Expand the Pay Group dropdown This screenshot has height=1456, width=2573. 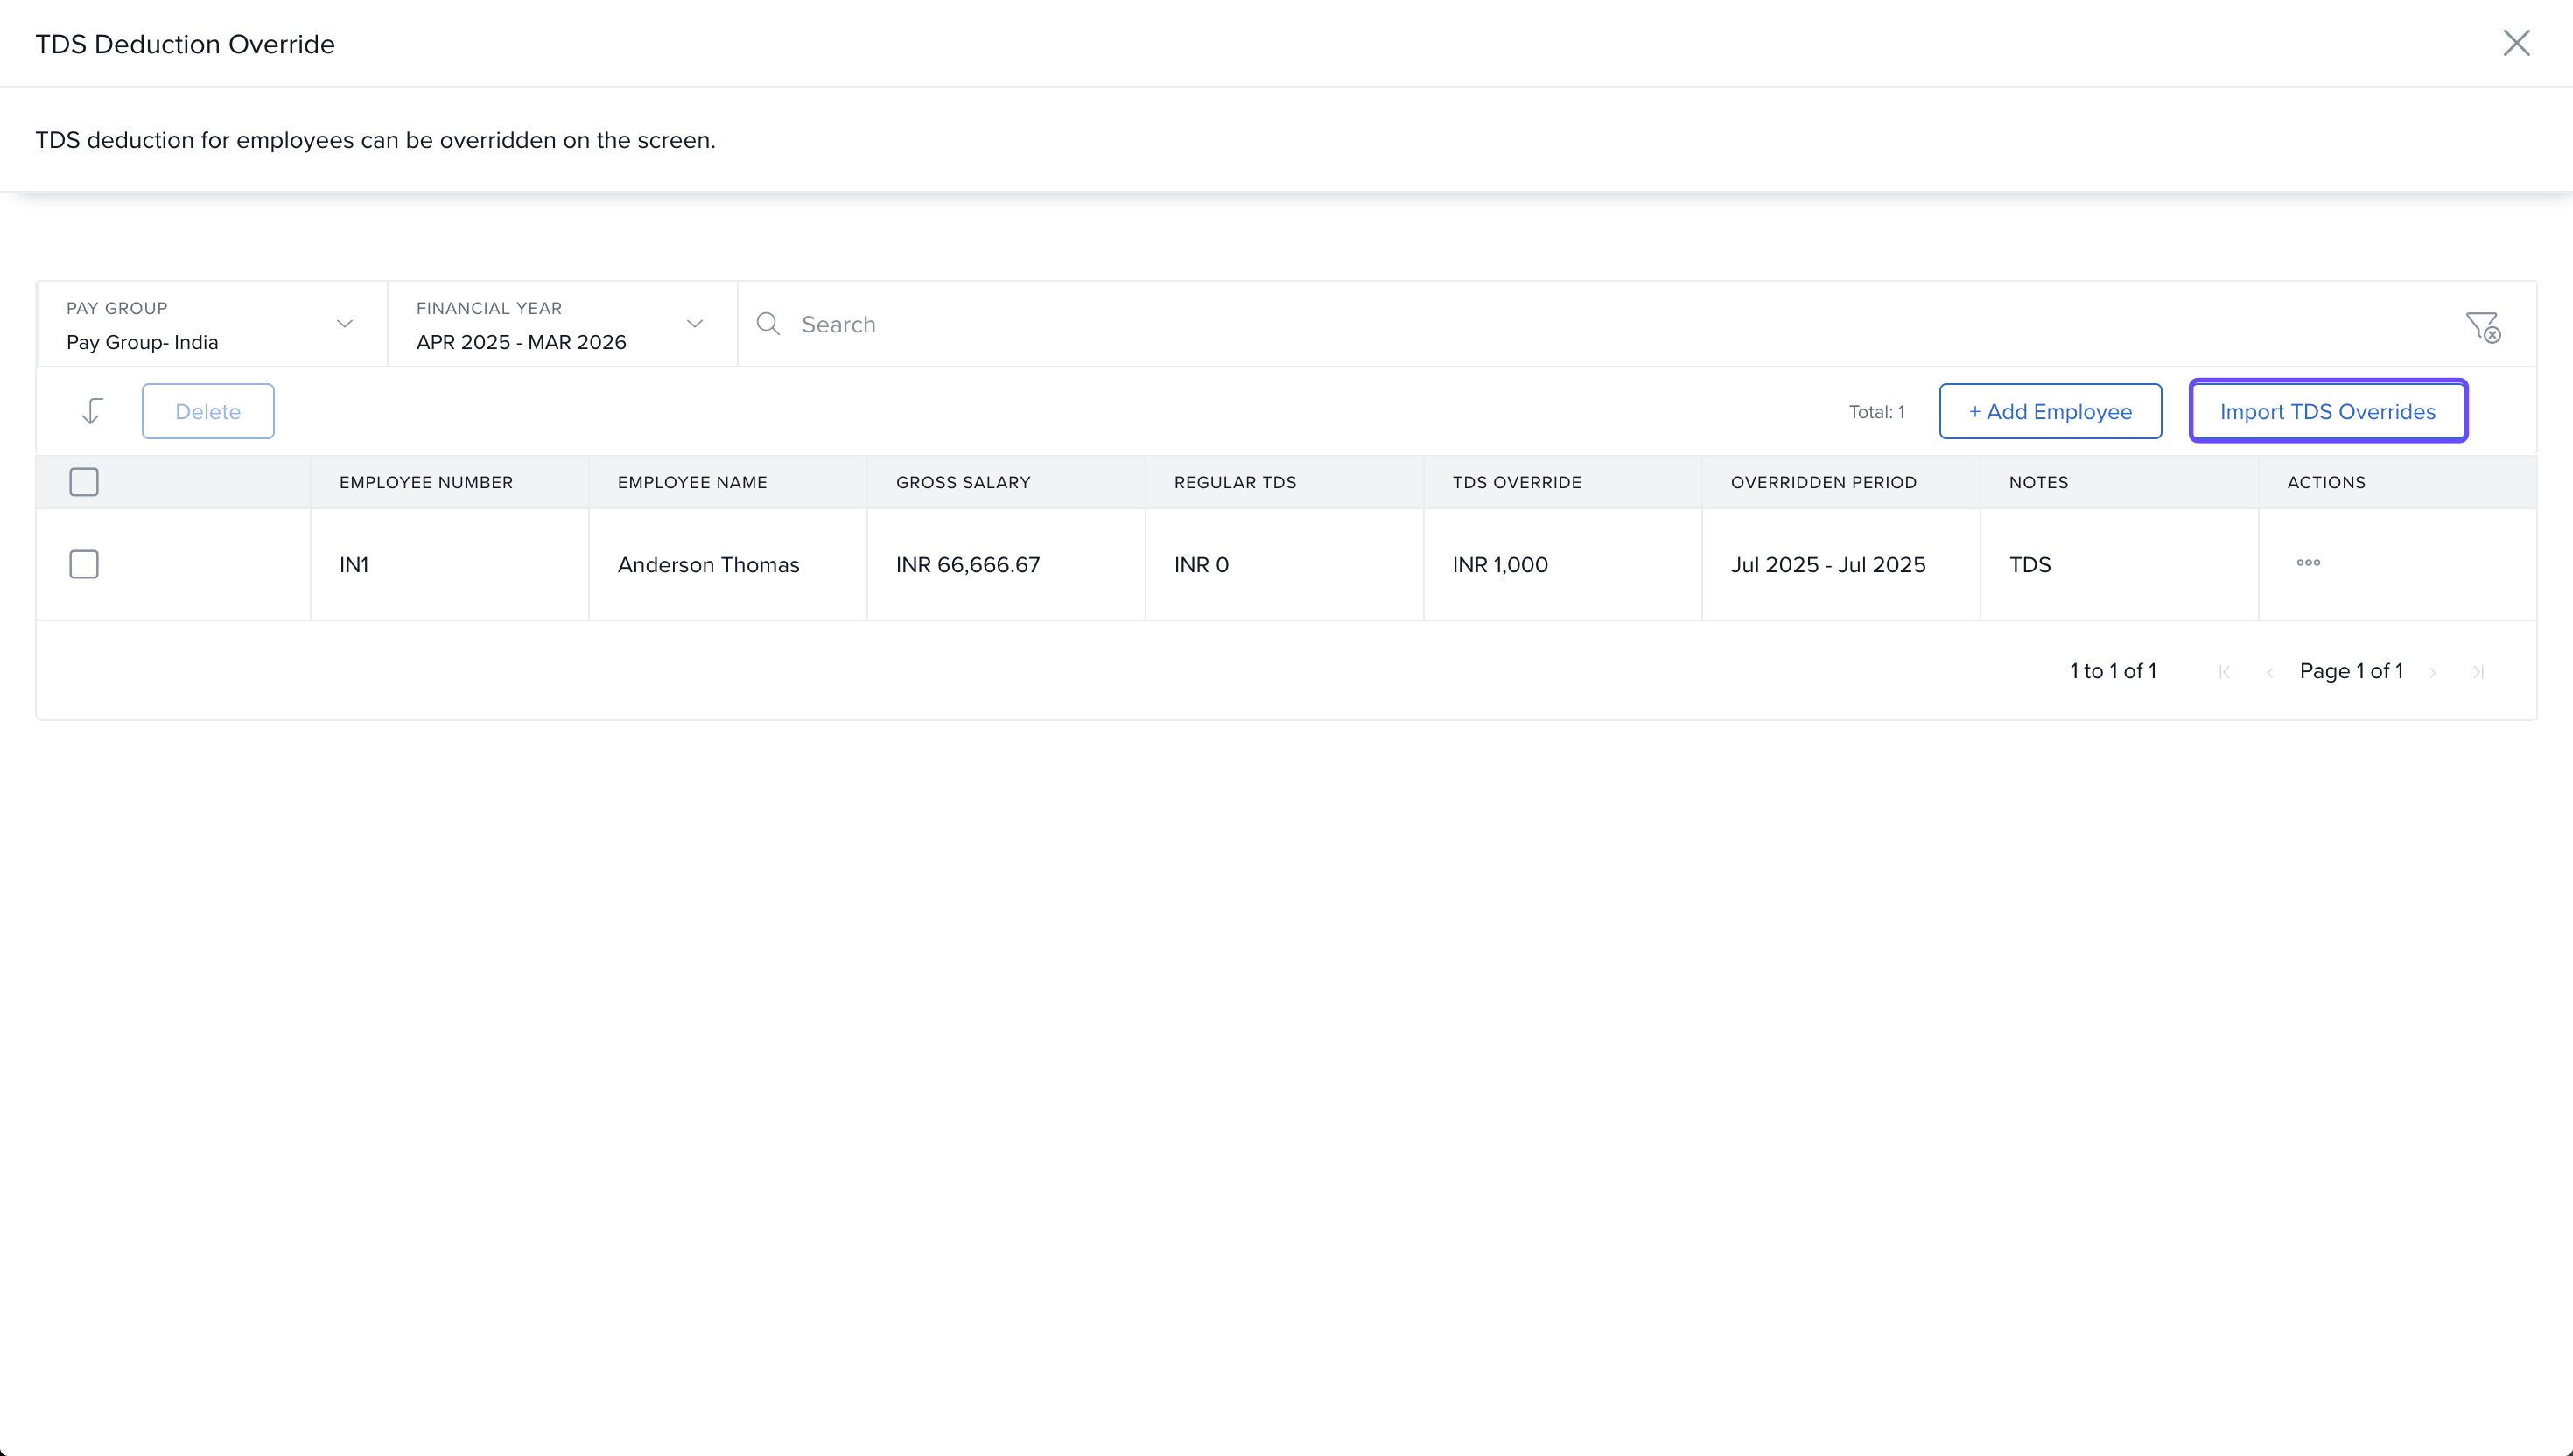pyautogui.click(x=211, y=324)
